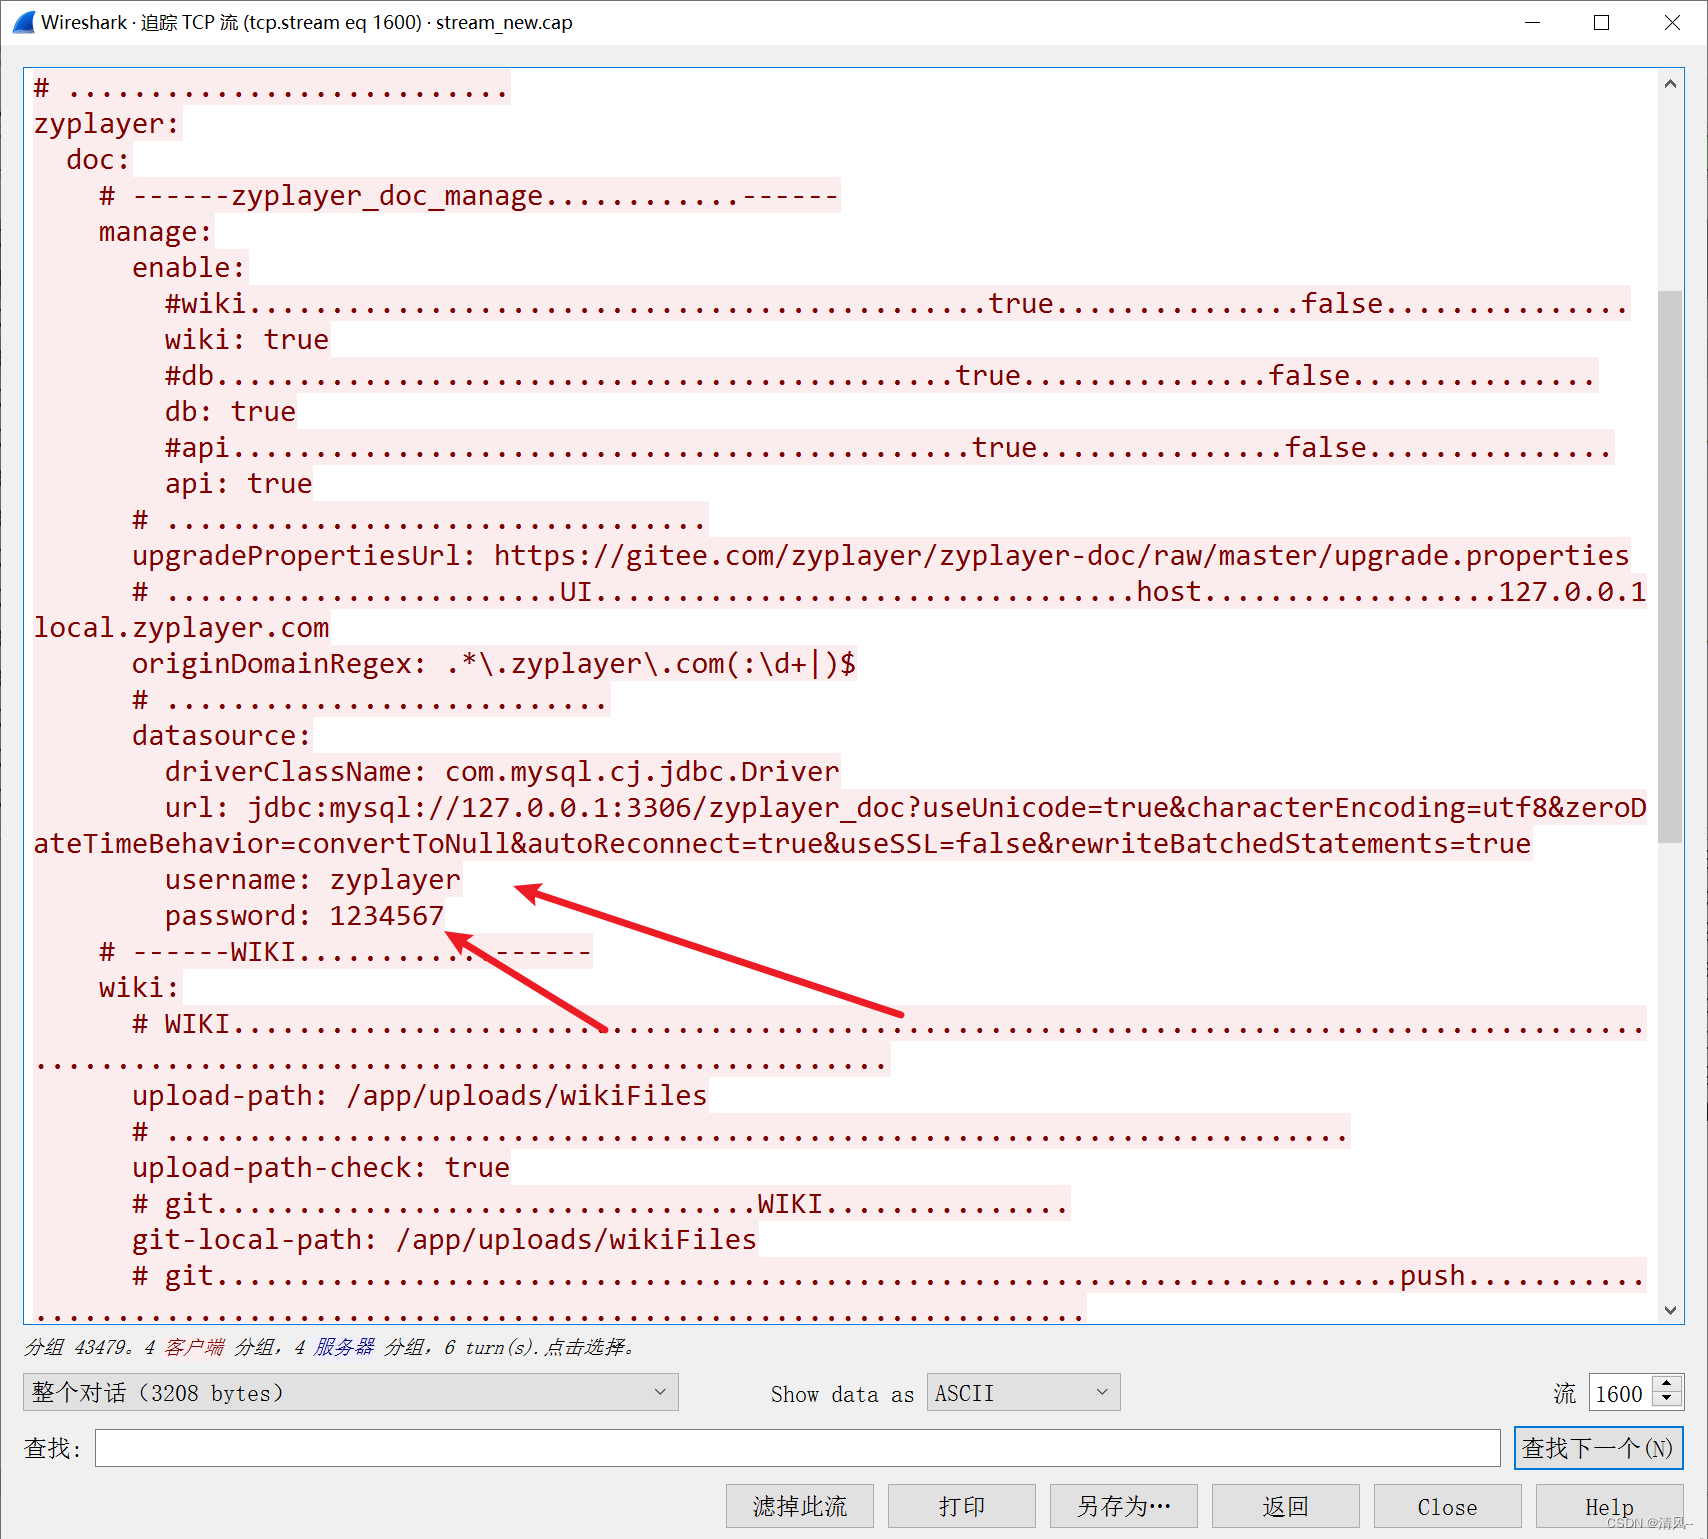Click the 'wiki: true' line
Image resolution: width=1708 pixels, height=1539 pixels.
[247, 340]
